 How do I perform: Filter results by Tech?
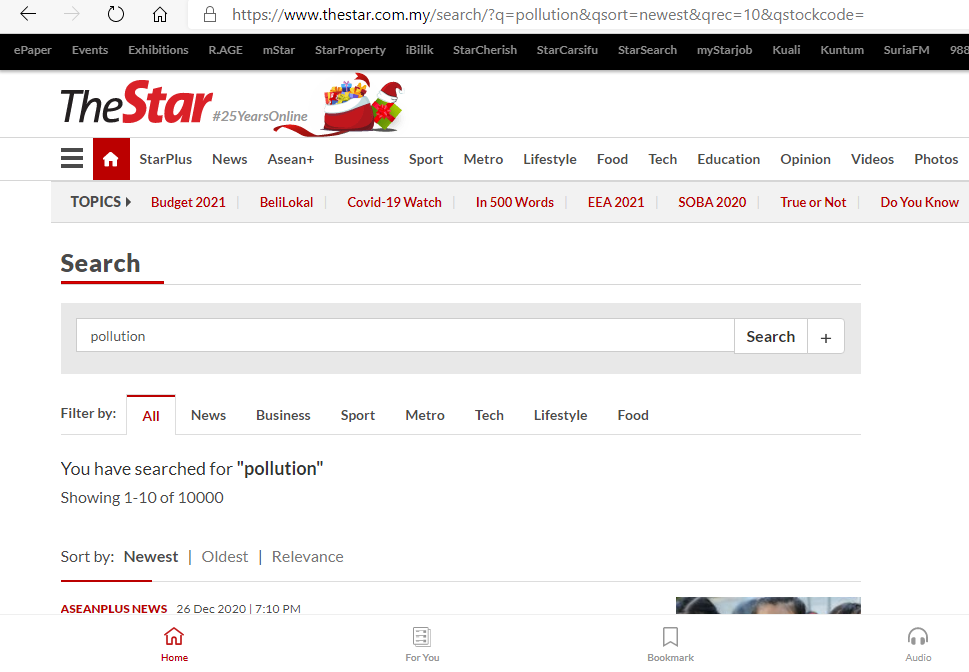tap(489, 415)
